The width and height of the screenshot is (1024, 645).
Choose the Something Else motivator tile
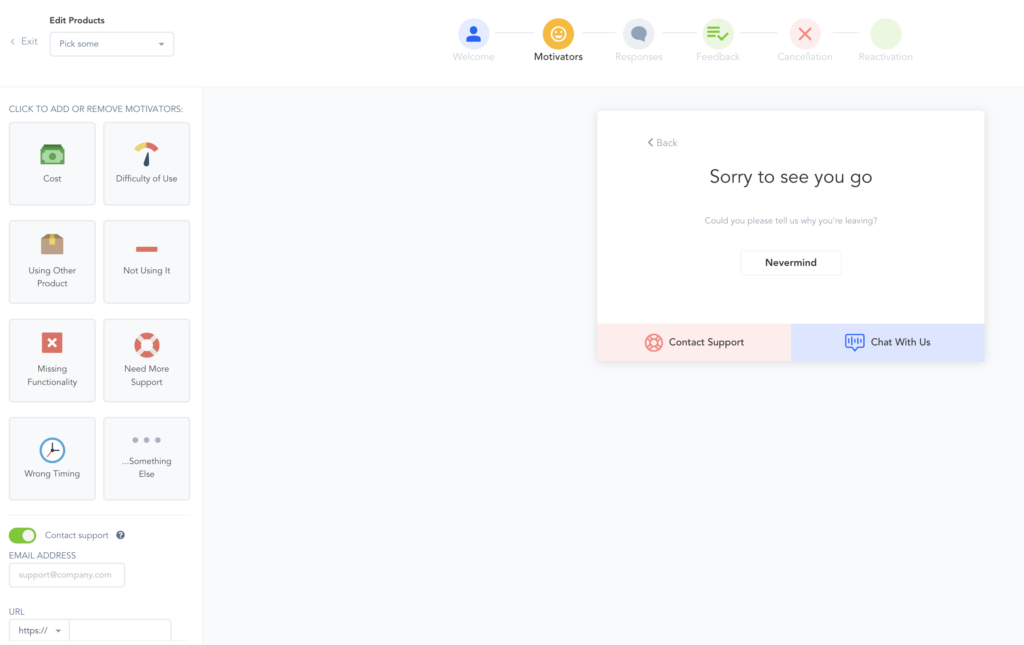[146, 458]
